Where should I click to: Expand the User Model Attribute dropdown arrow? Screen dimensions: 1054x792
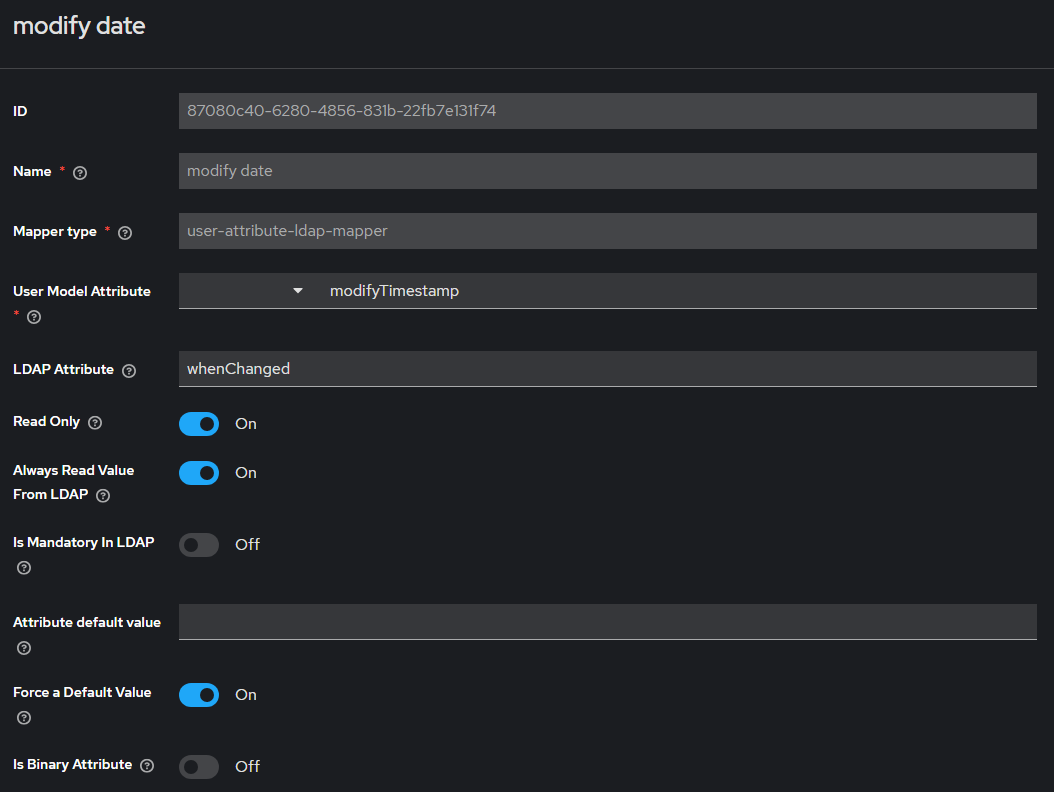(x=297, y=291)
